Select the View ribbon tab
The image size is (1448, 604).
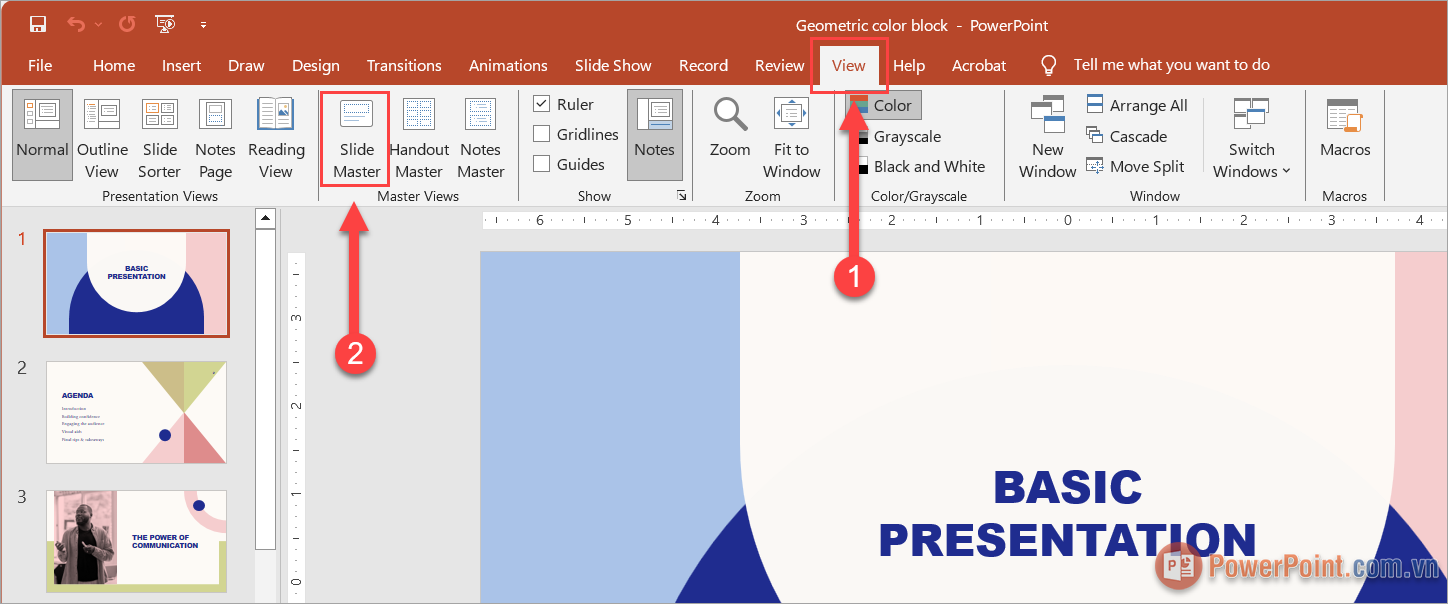[849, 66]
